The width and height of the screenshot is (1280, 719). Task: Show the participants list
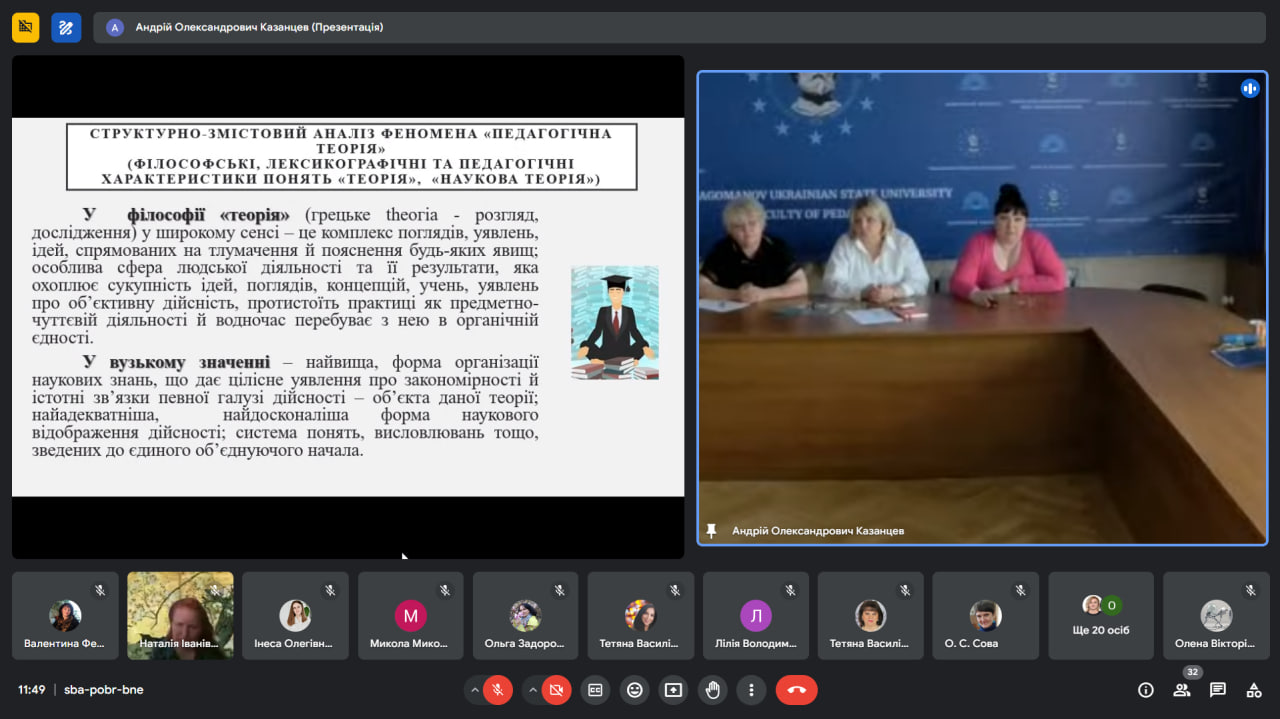point(1181,690)
